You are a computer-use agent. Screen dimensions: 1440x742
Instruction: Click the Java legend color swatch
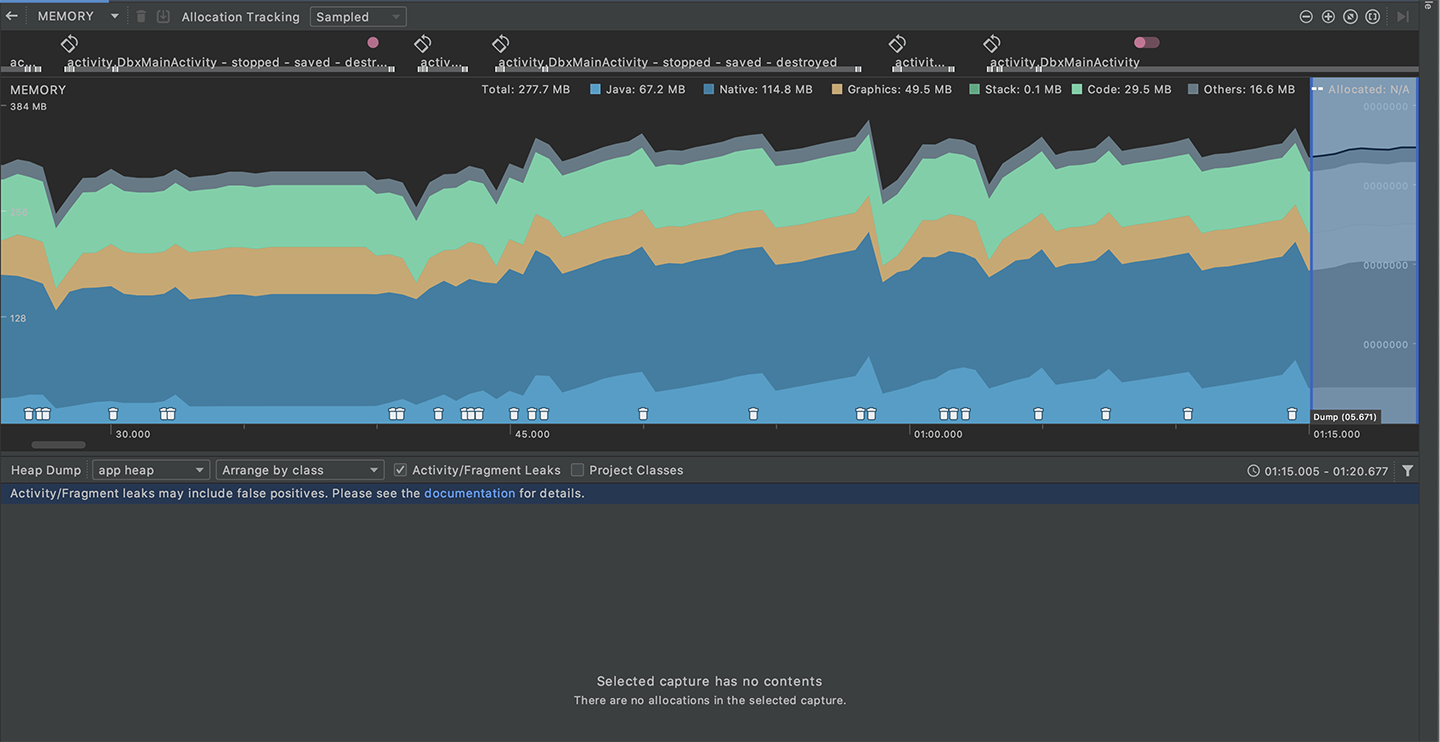point(596,90)
